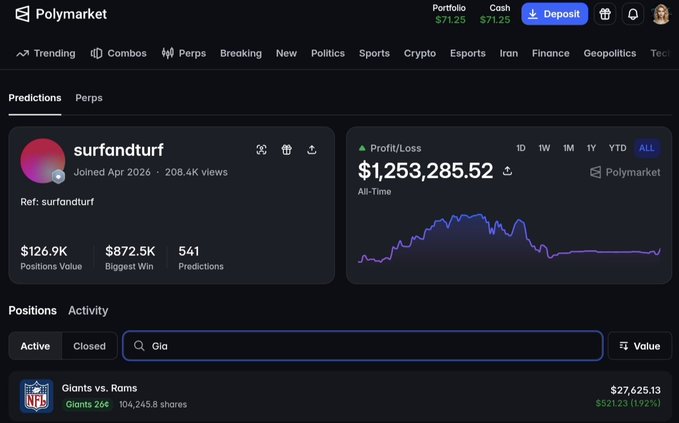Select the 1Y profit/loss range
The height and width of the screenshot is (423, 679).
(592, 148)
